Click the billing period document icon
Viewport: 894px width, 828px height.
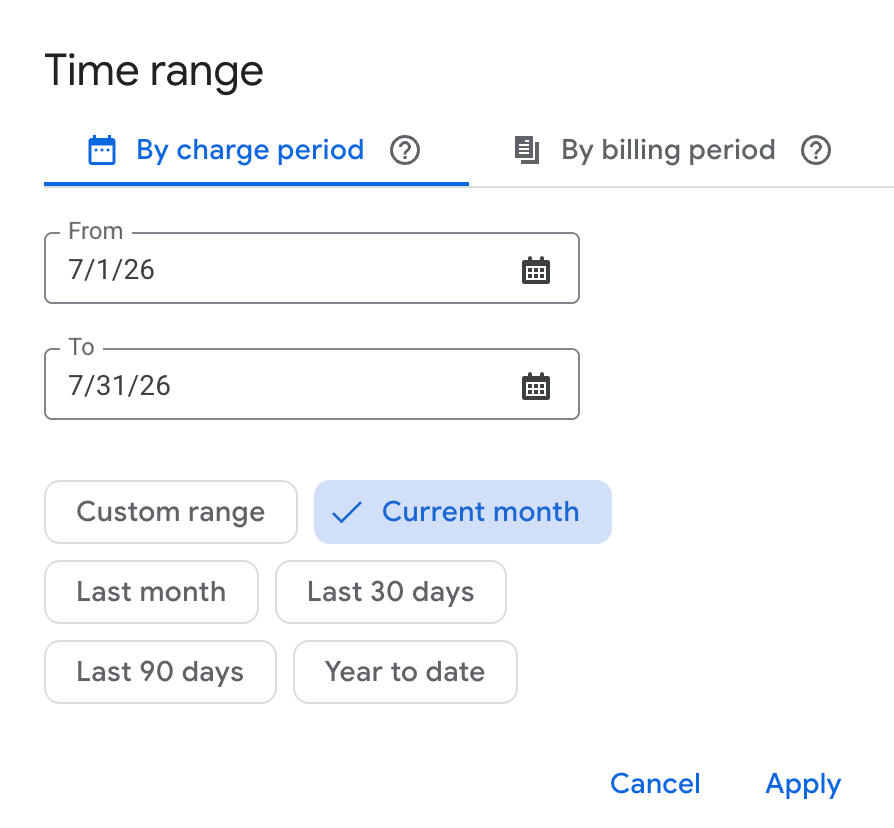coord(527,151)
